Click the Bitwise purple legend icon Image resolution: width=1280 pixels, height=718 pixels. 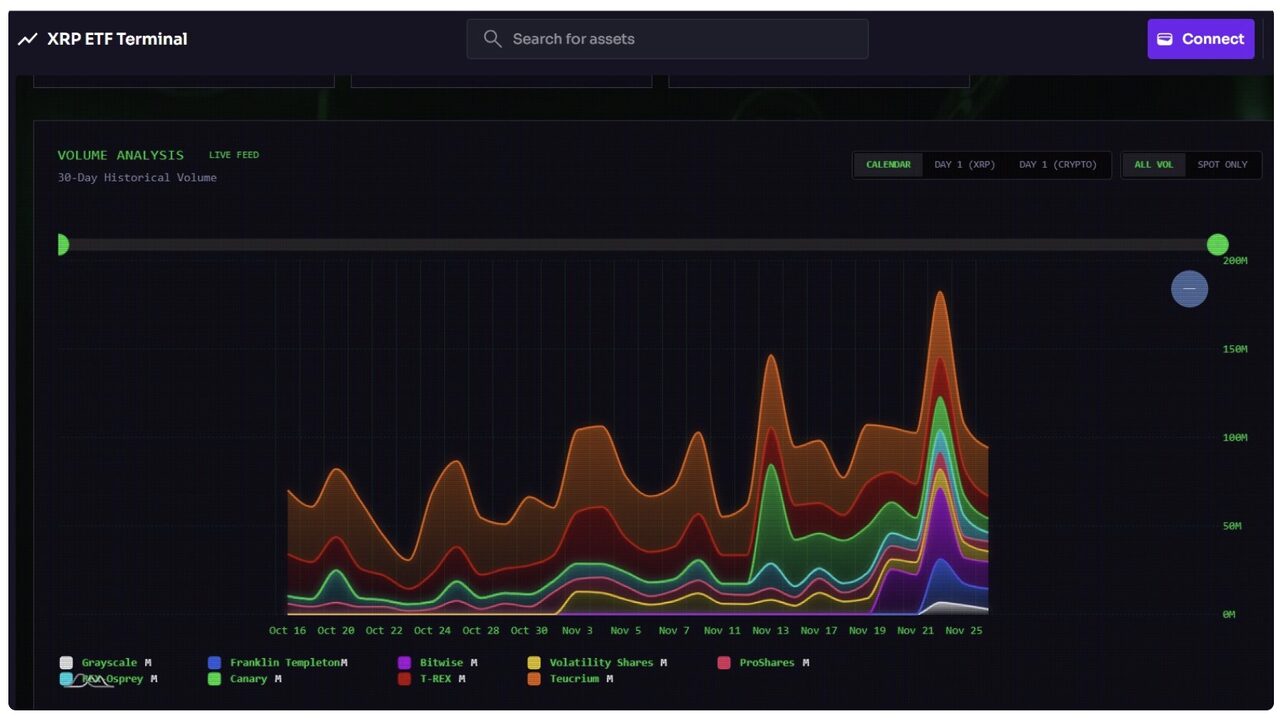(x=404, y=663)
